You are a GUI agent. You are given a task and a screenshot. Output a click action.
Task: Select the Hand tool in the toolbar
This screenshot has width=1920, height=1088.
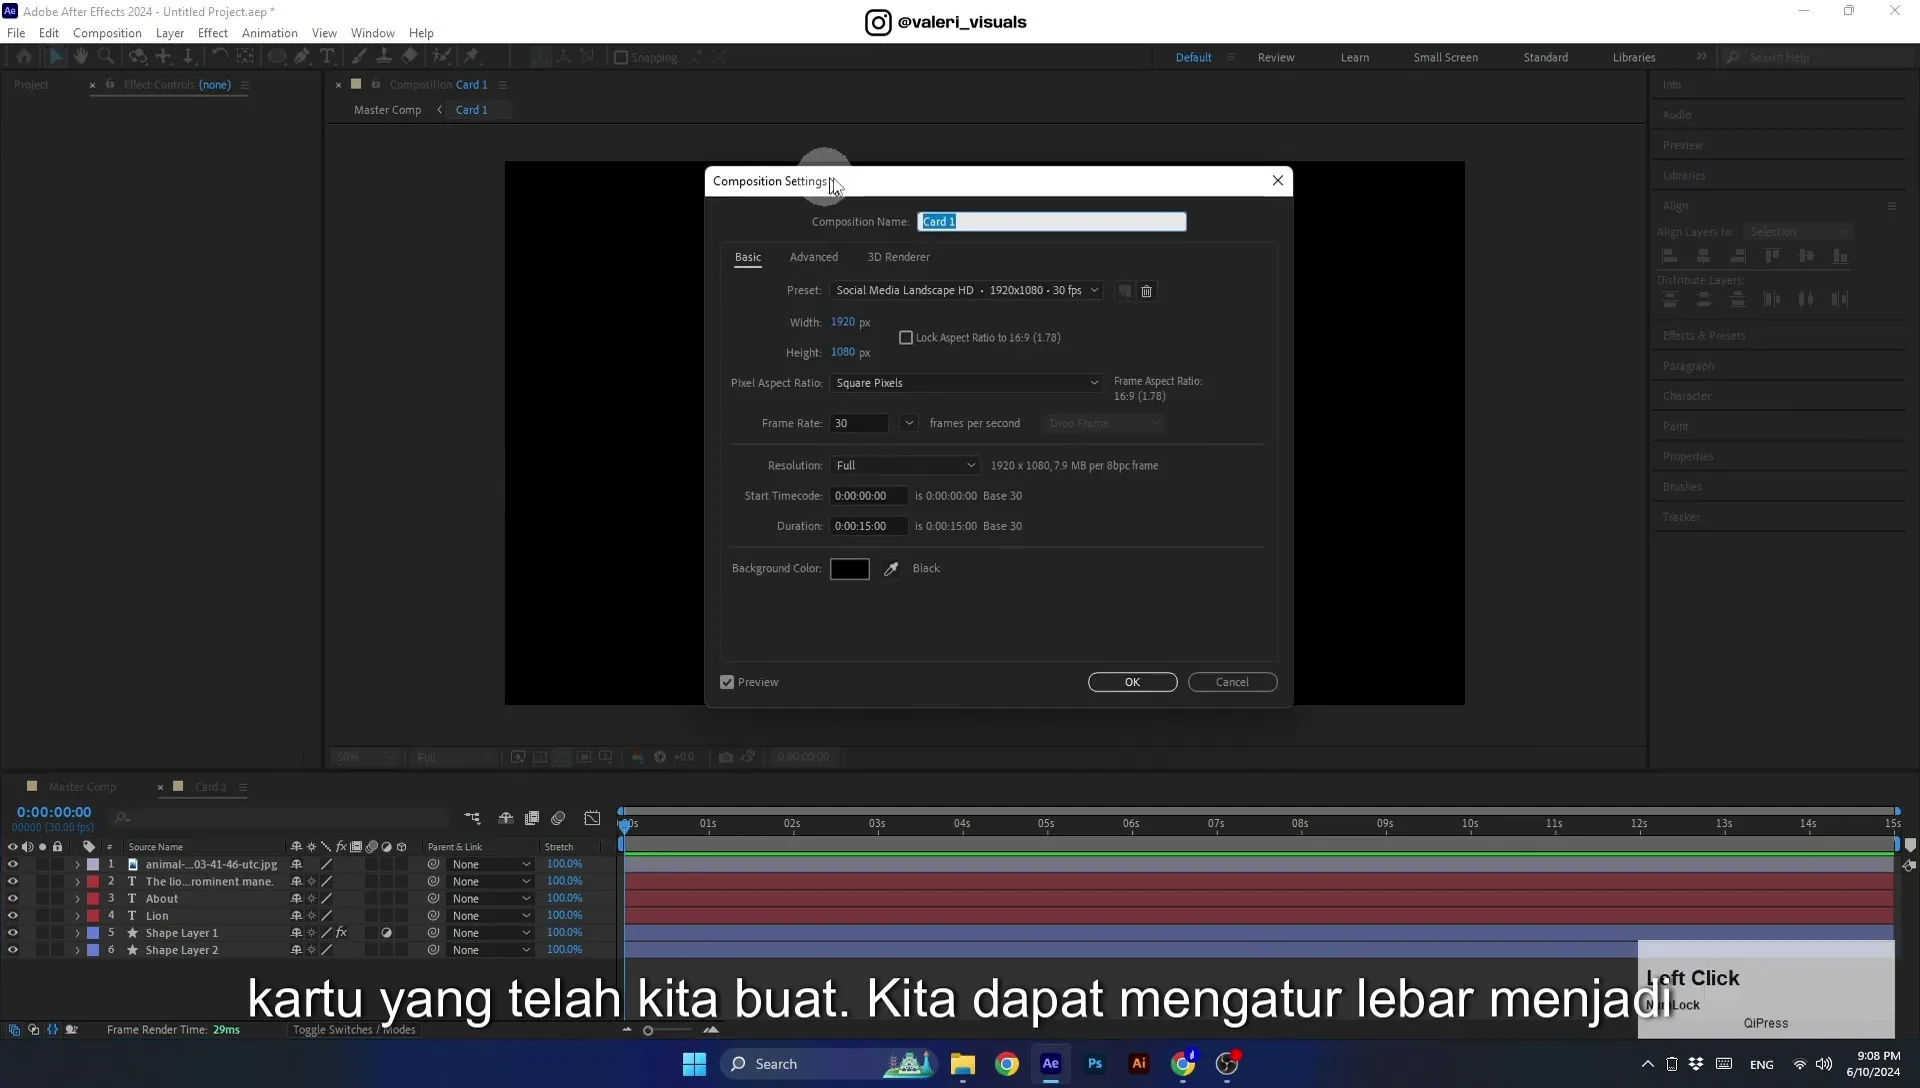click(x=81, y=57)
